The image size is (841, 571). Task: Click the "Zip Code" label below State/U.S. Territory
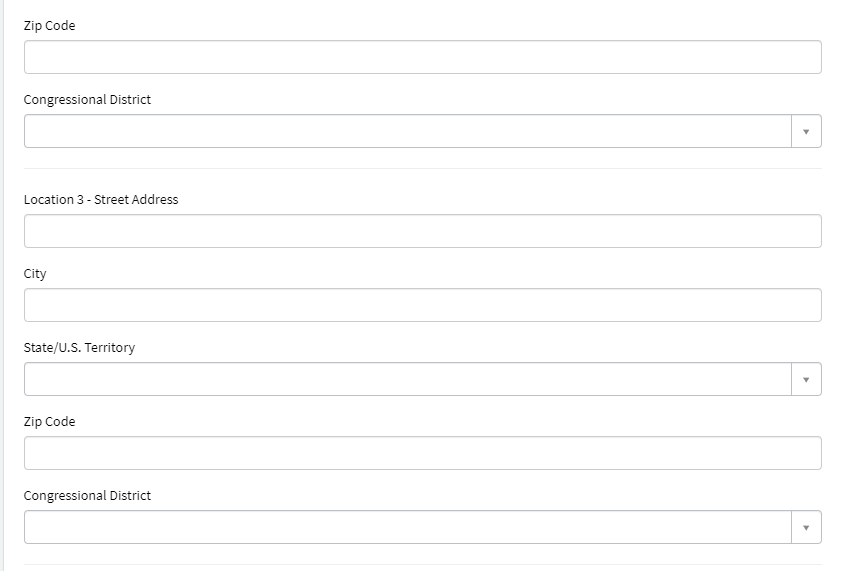tap(49, 422)
